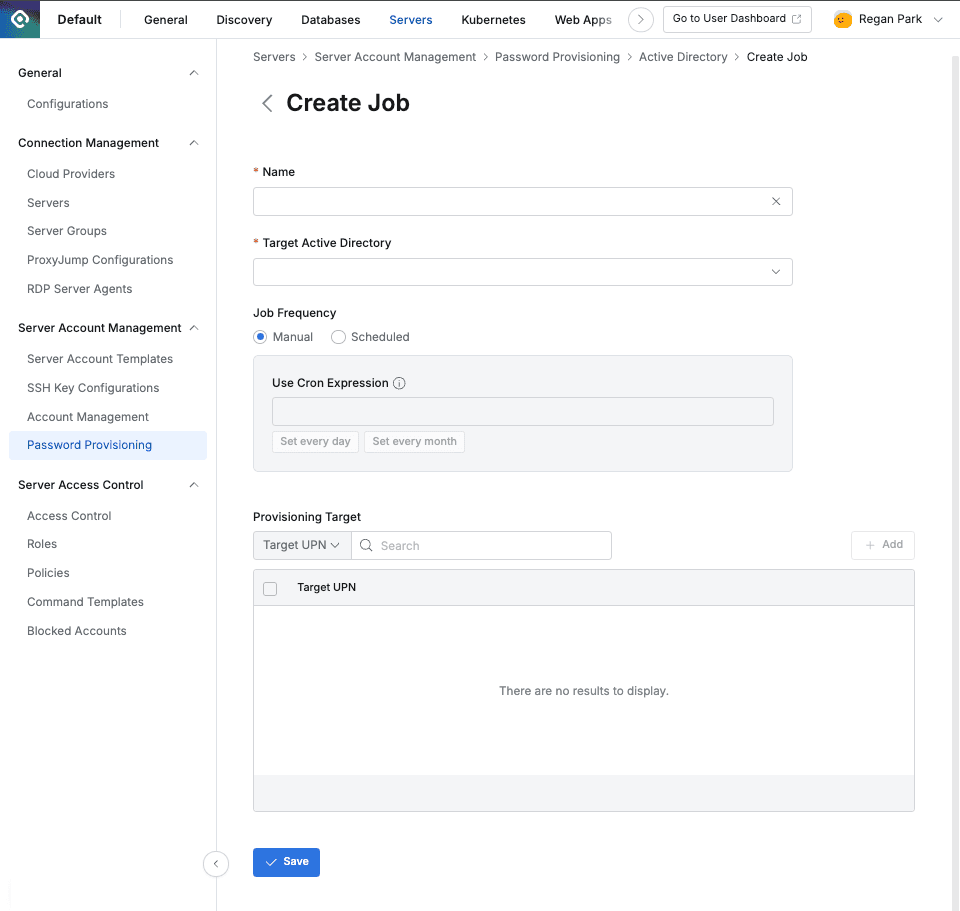This screenshot has width=960, height=911.
Task: Click the left chevron circle at bottom sidebar edge
Action: coord(216,863)
